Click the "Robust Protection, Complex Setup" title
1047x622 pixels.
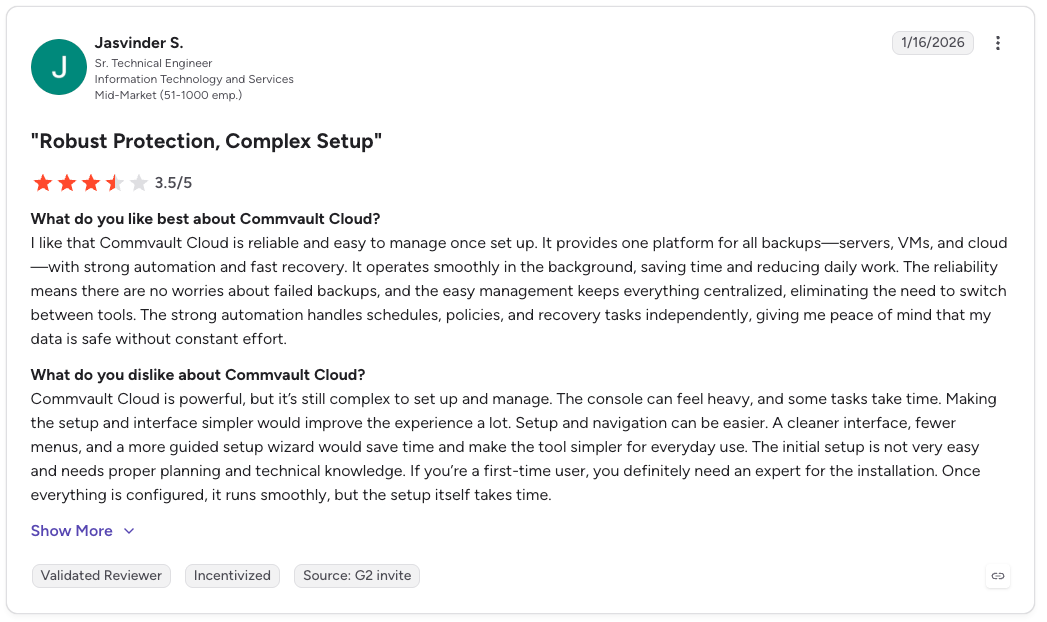coord(206,141)
